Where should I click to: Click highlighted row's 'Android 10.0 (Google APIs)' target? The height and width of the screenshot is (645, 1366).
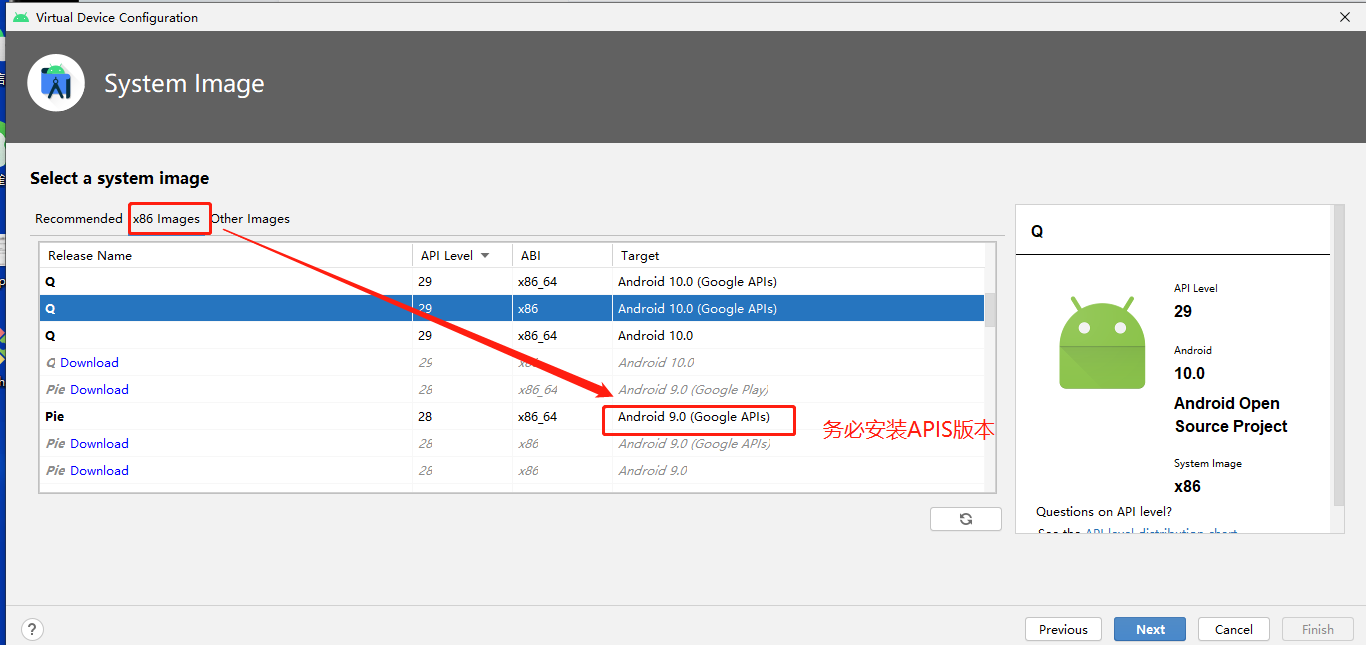click(697, 309)
